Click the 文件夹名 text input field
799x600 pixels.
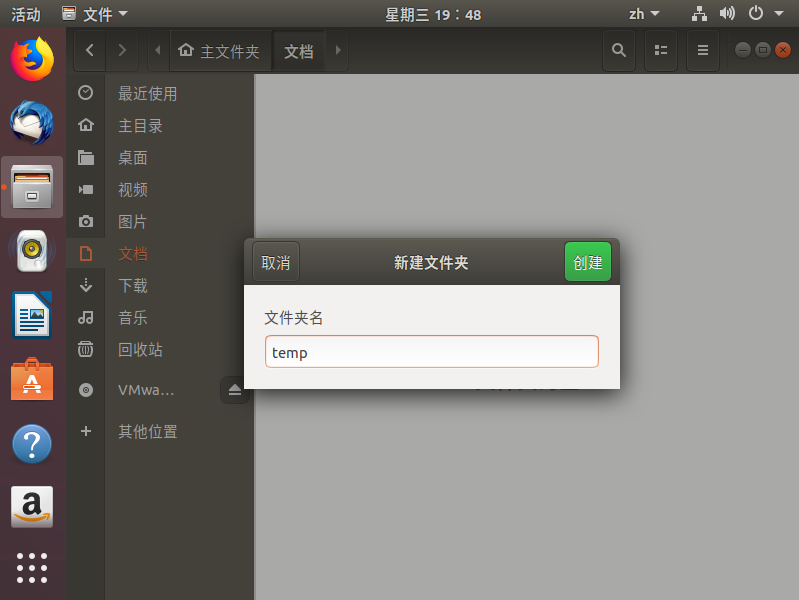(x=431, y=352)
